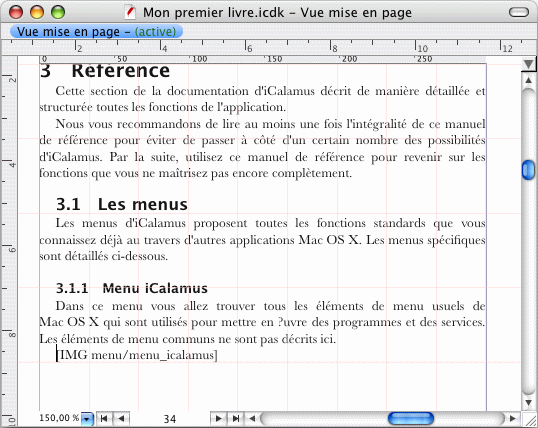The height and width of the screenshot is (428, 538).
Task: Click the '[IMG menu/menu_icalamus]' placeholder text
Action: coord(137,355)
